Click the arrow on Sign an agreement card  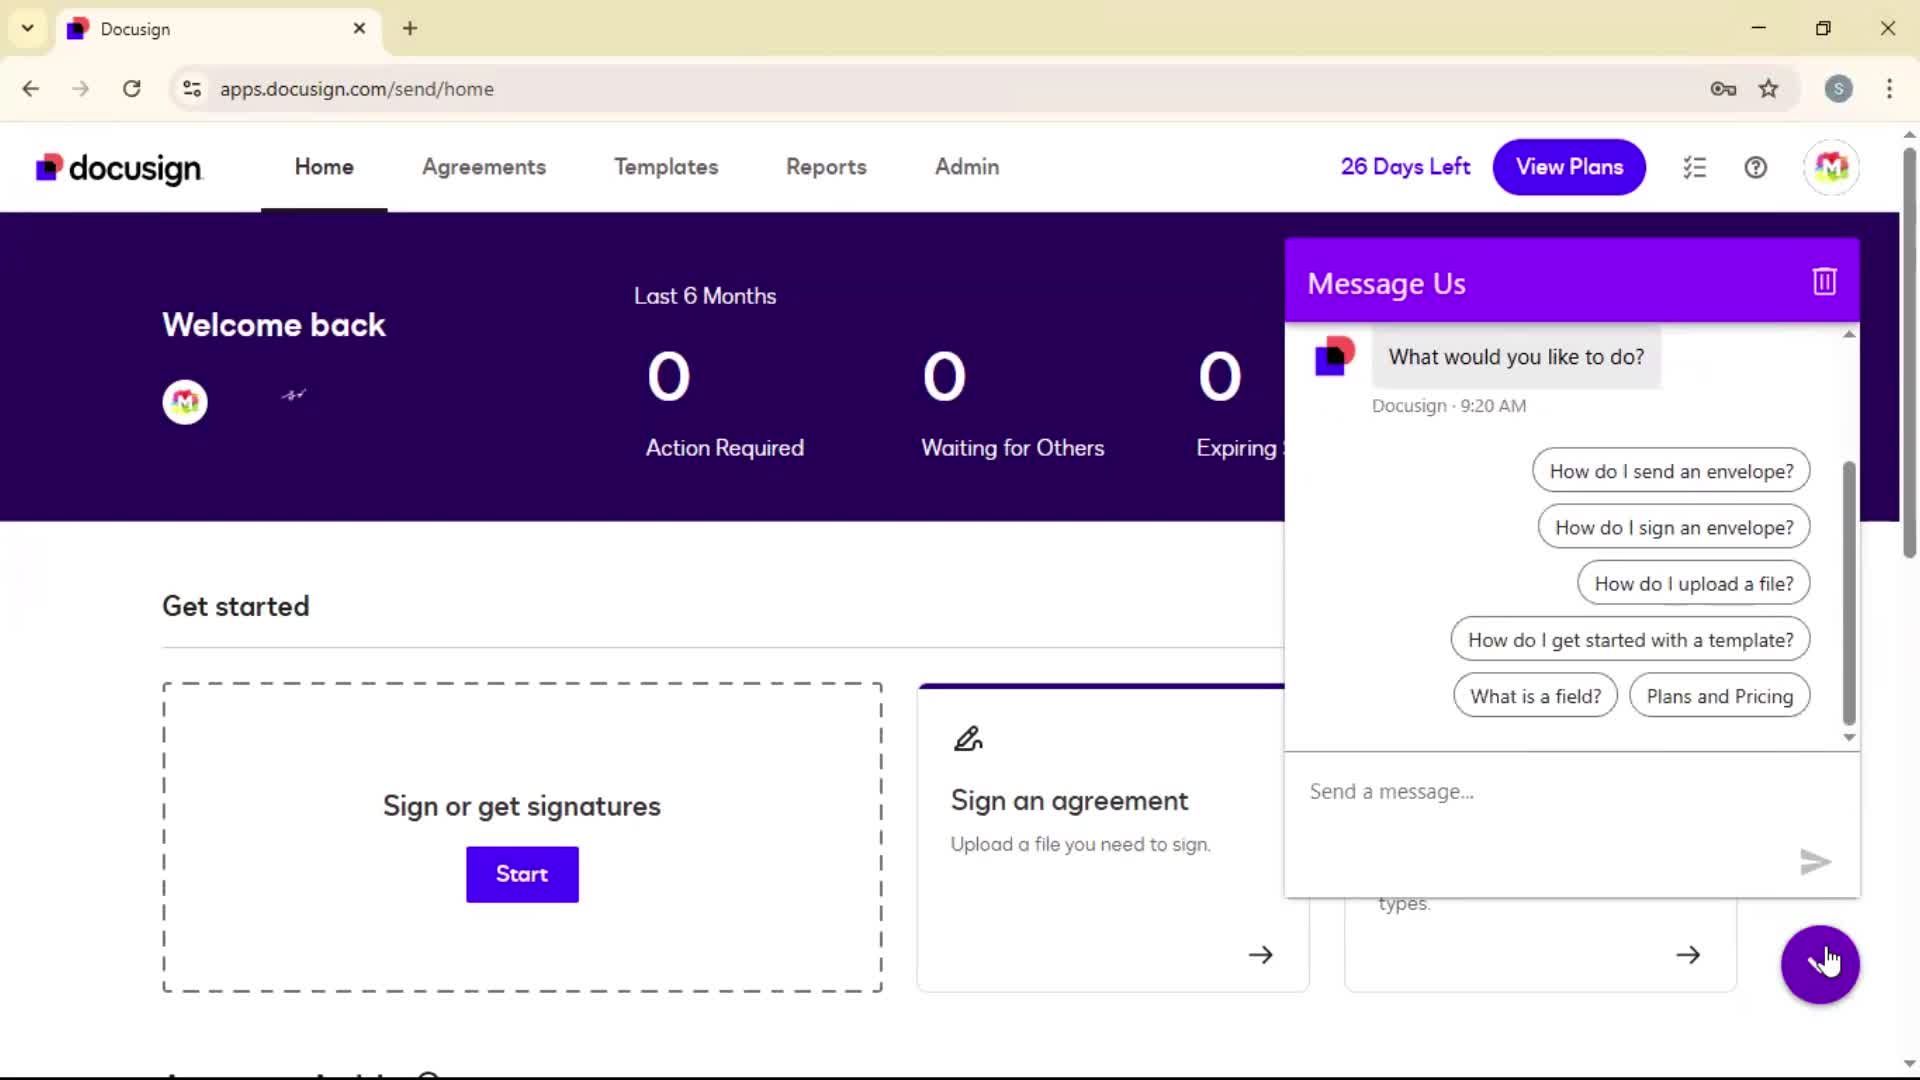pyautogui.click(x=1260, y=955)
